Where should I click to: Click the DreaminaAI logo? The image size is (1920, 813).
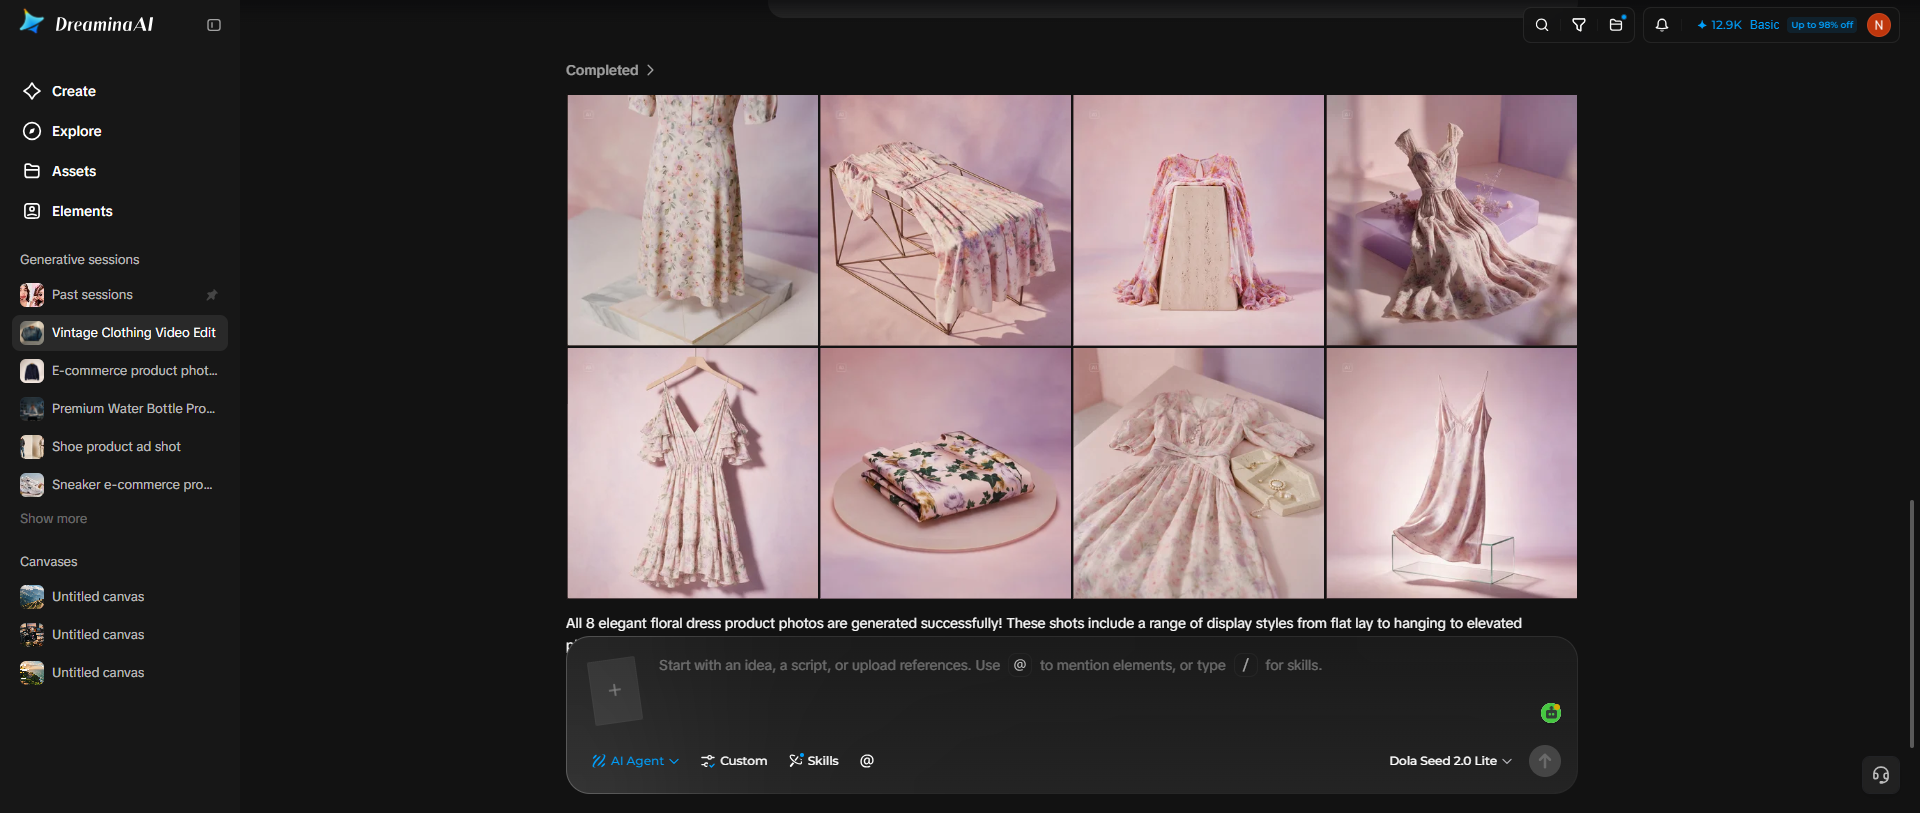87,23
